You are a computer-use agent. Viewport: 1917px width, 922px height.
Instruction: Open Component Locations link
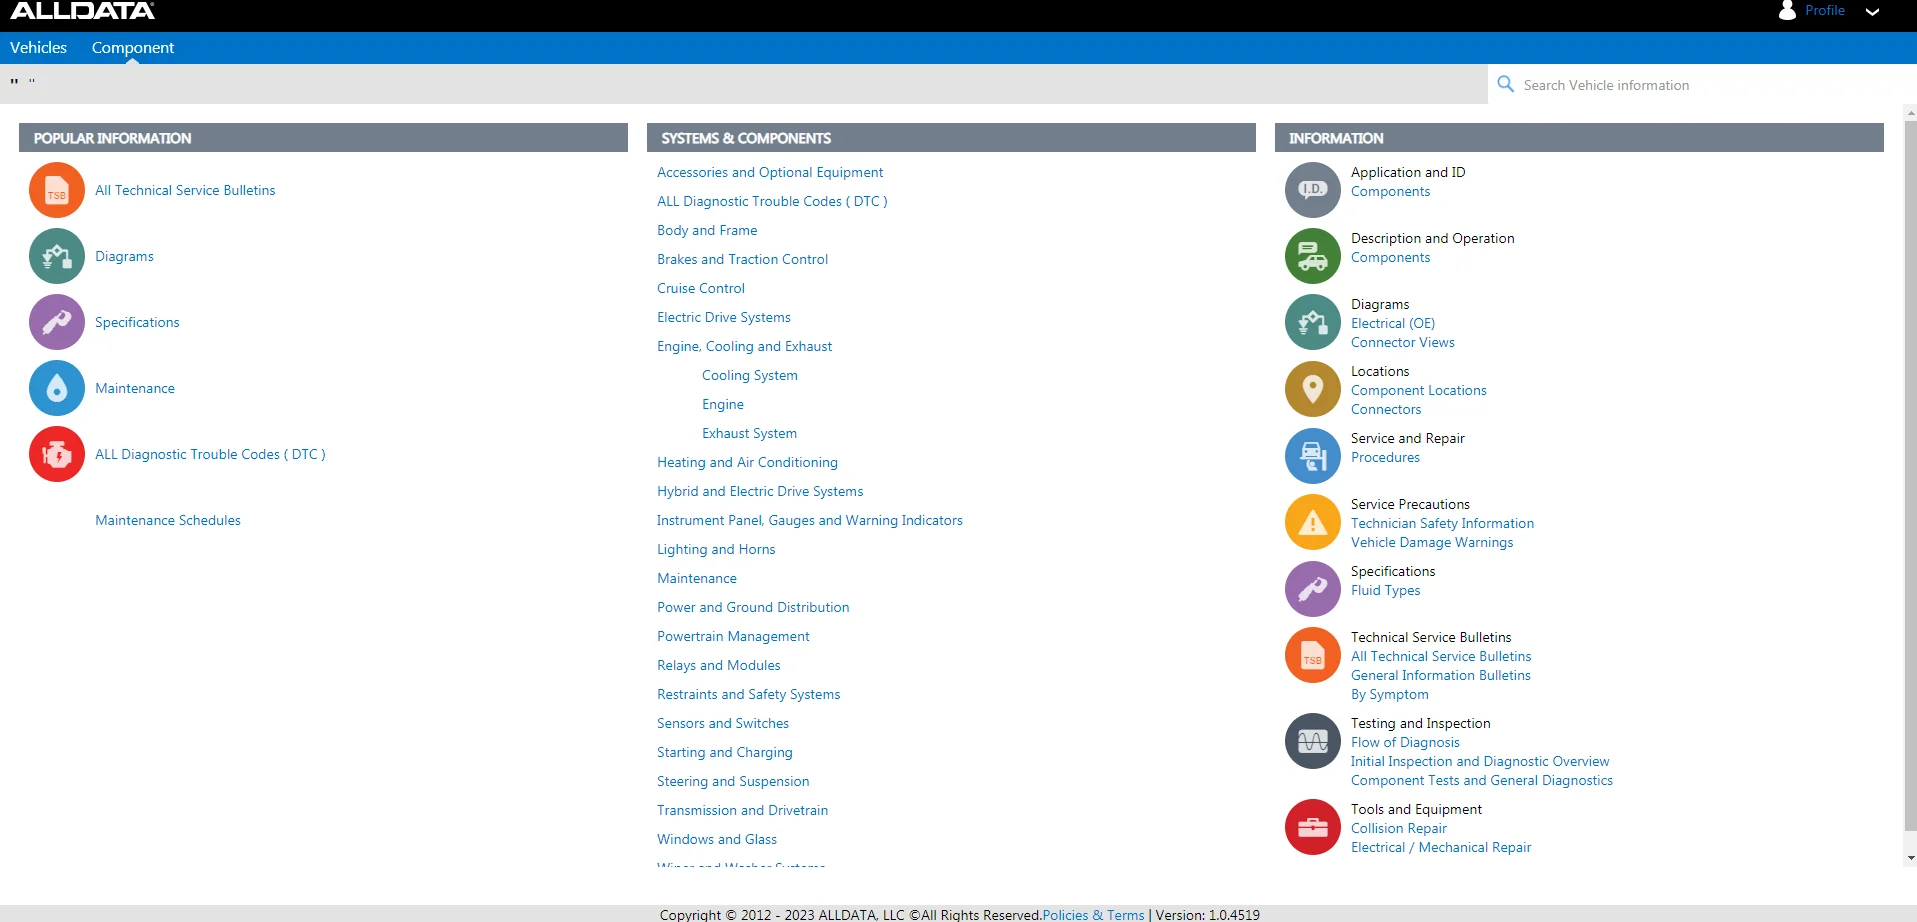click(x=1419, y=390)
